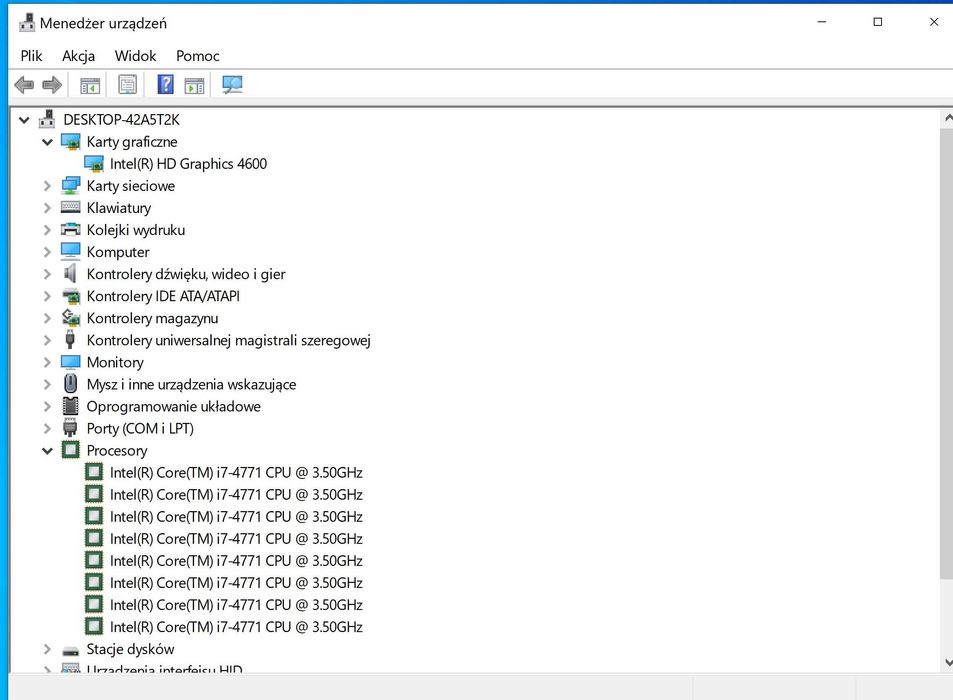The height and width of the screenshot is (700, 953).
Task: Expand the Porty (COM i LPT) category
Action: pos(47,428)
